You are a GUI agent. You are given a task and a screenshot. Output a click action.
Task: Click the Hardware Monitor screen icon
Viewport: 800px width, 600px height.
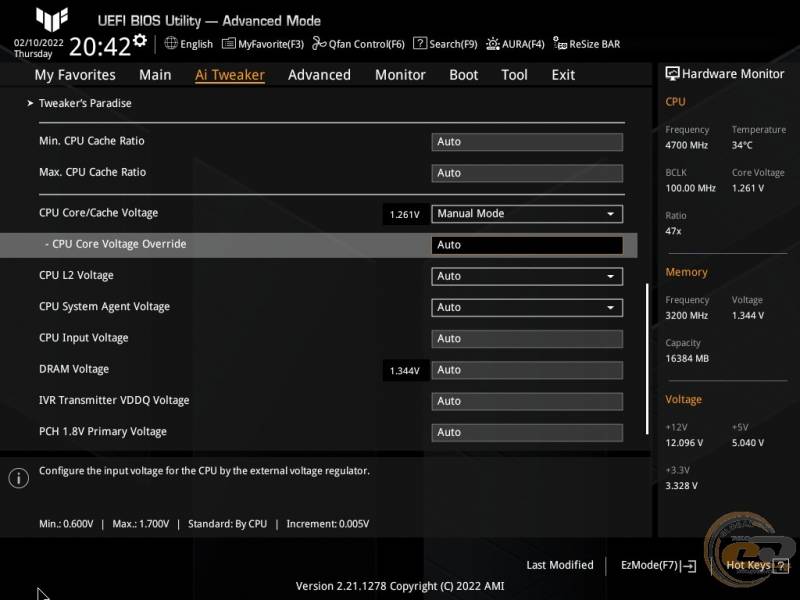click(x=672, y=74)
